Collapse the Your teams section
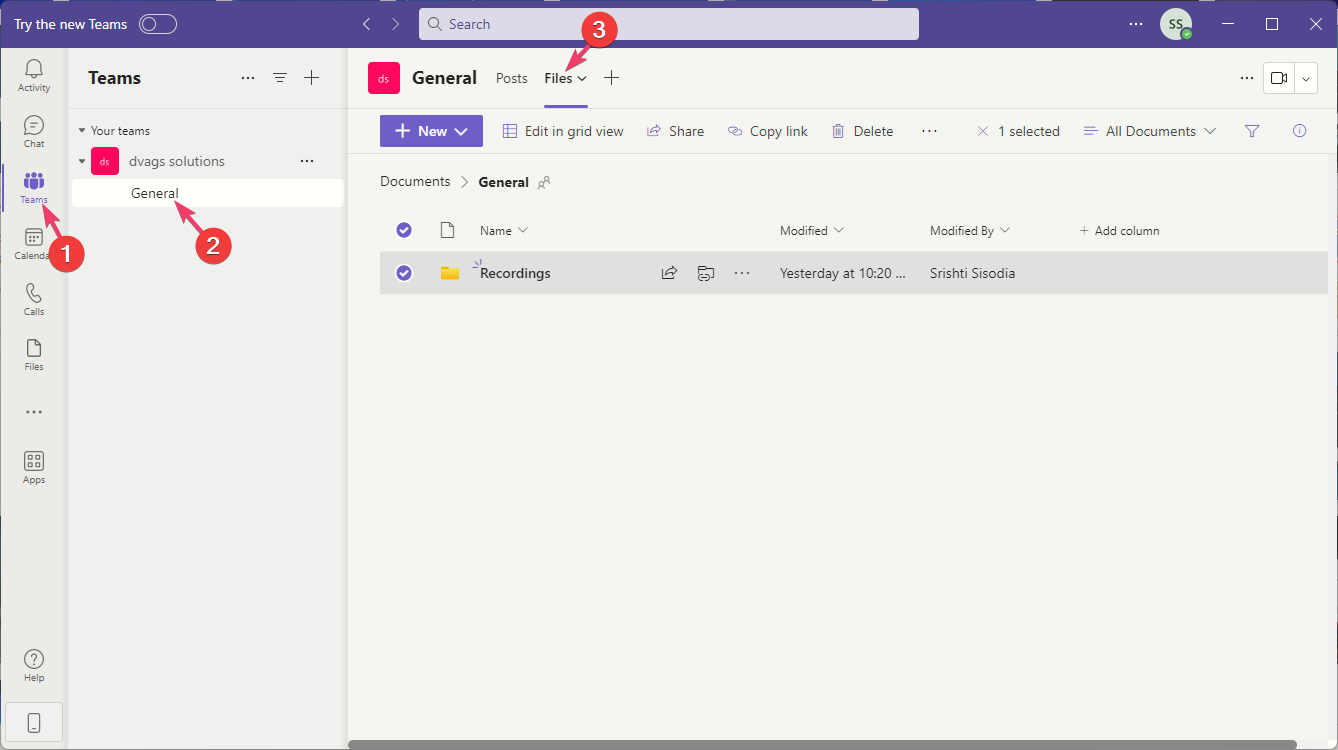 tap(82, 131)
